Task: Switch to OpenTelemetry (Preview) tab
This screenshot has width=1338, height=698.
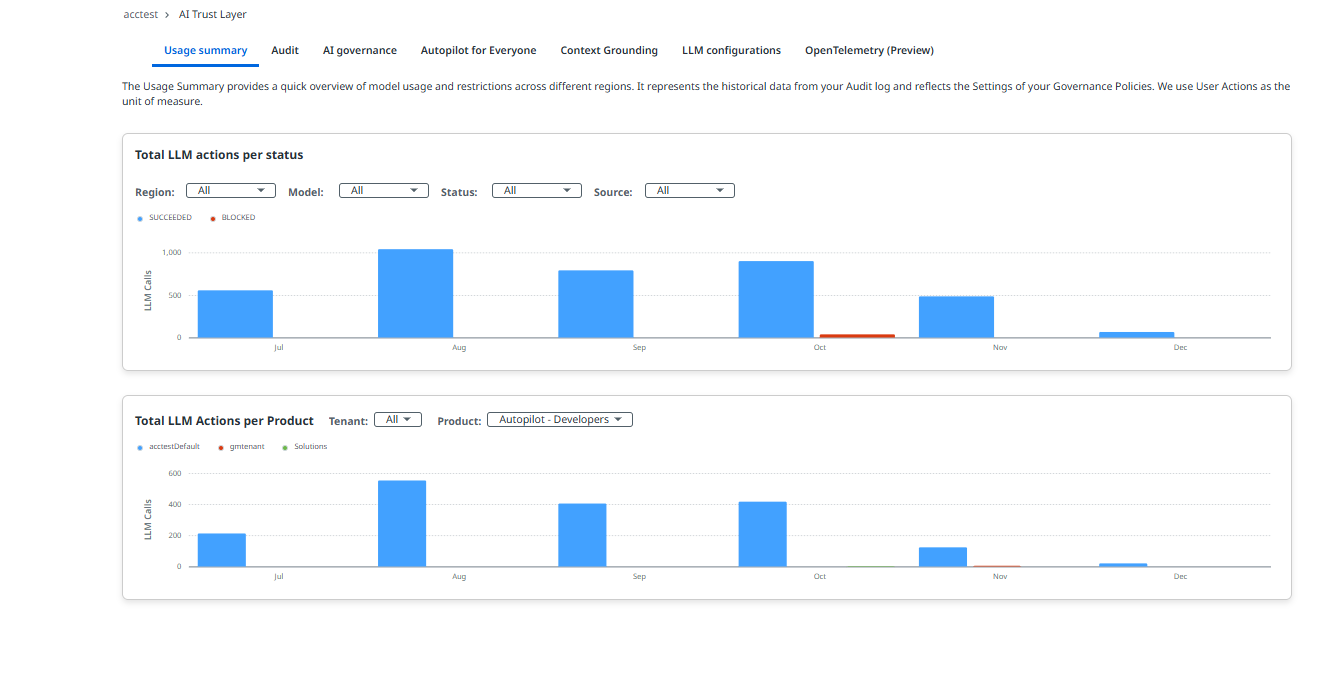Action: 869,51
